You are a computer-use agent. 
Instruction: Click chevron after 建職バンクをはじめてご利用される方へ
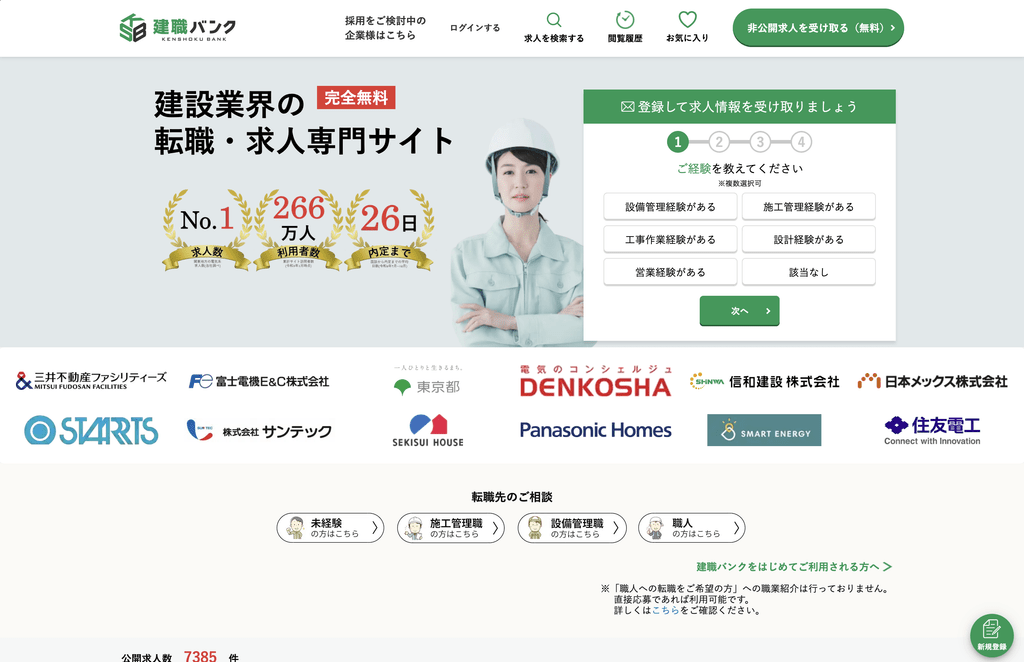[888, 567]
